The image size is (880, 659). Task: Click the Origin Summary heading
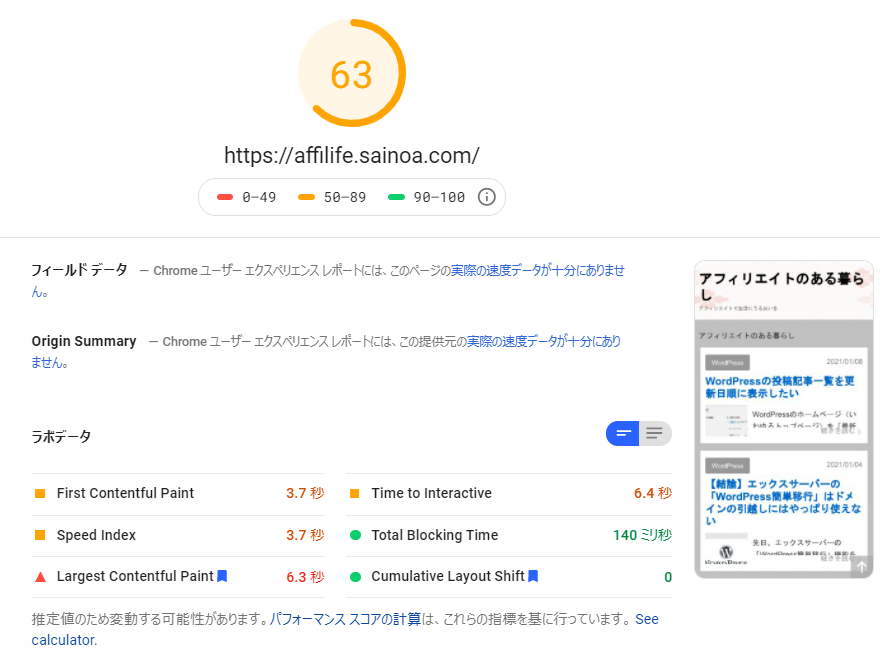coord(84,341)
